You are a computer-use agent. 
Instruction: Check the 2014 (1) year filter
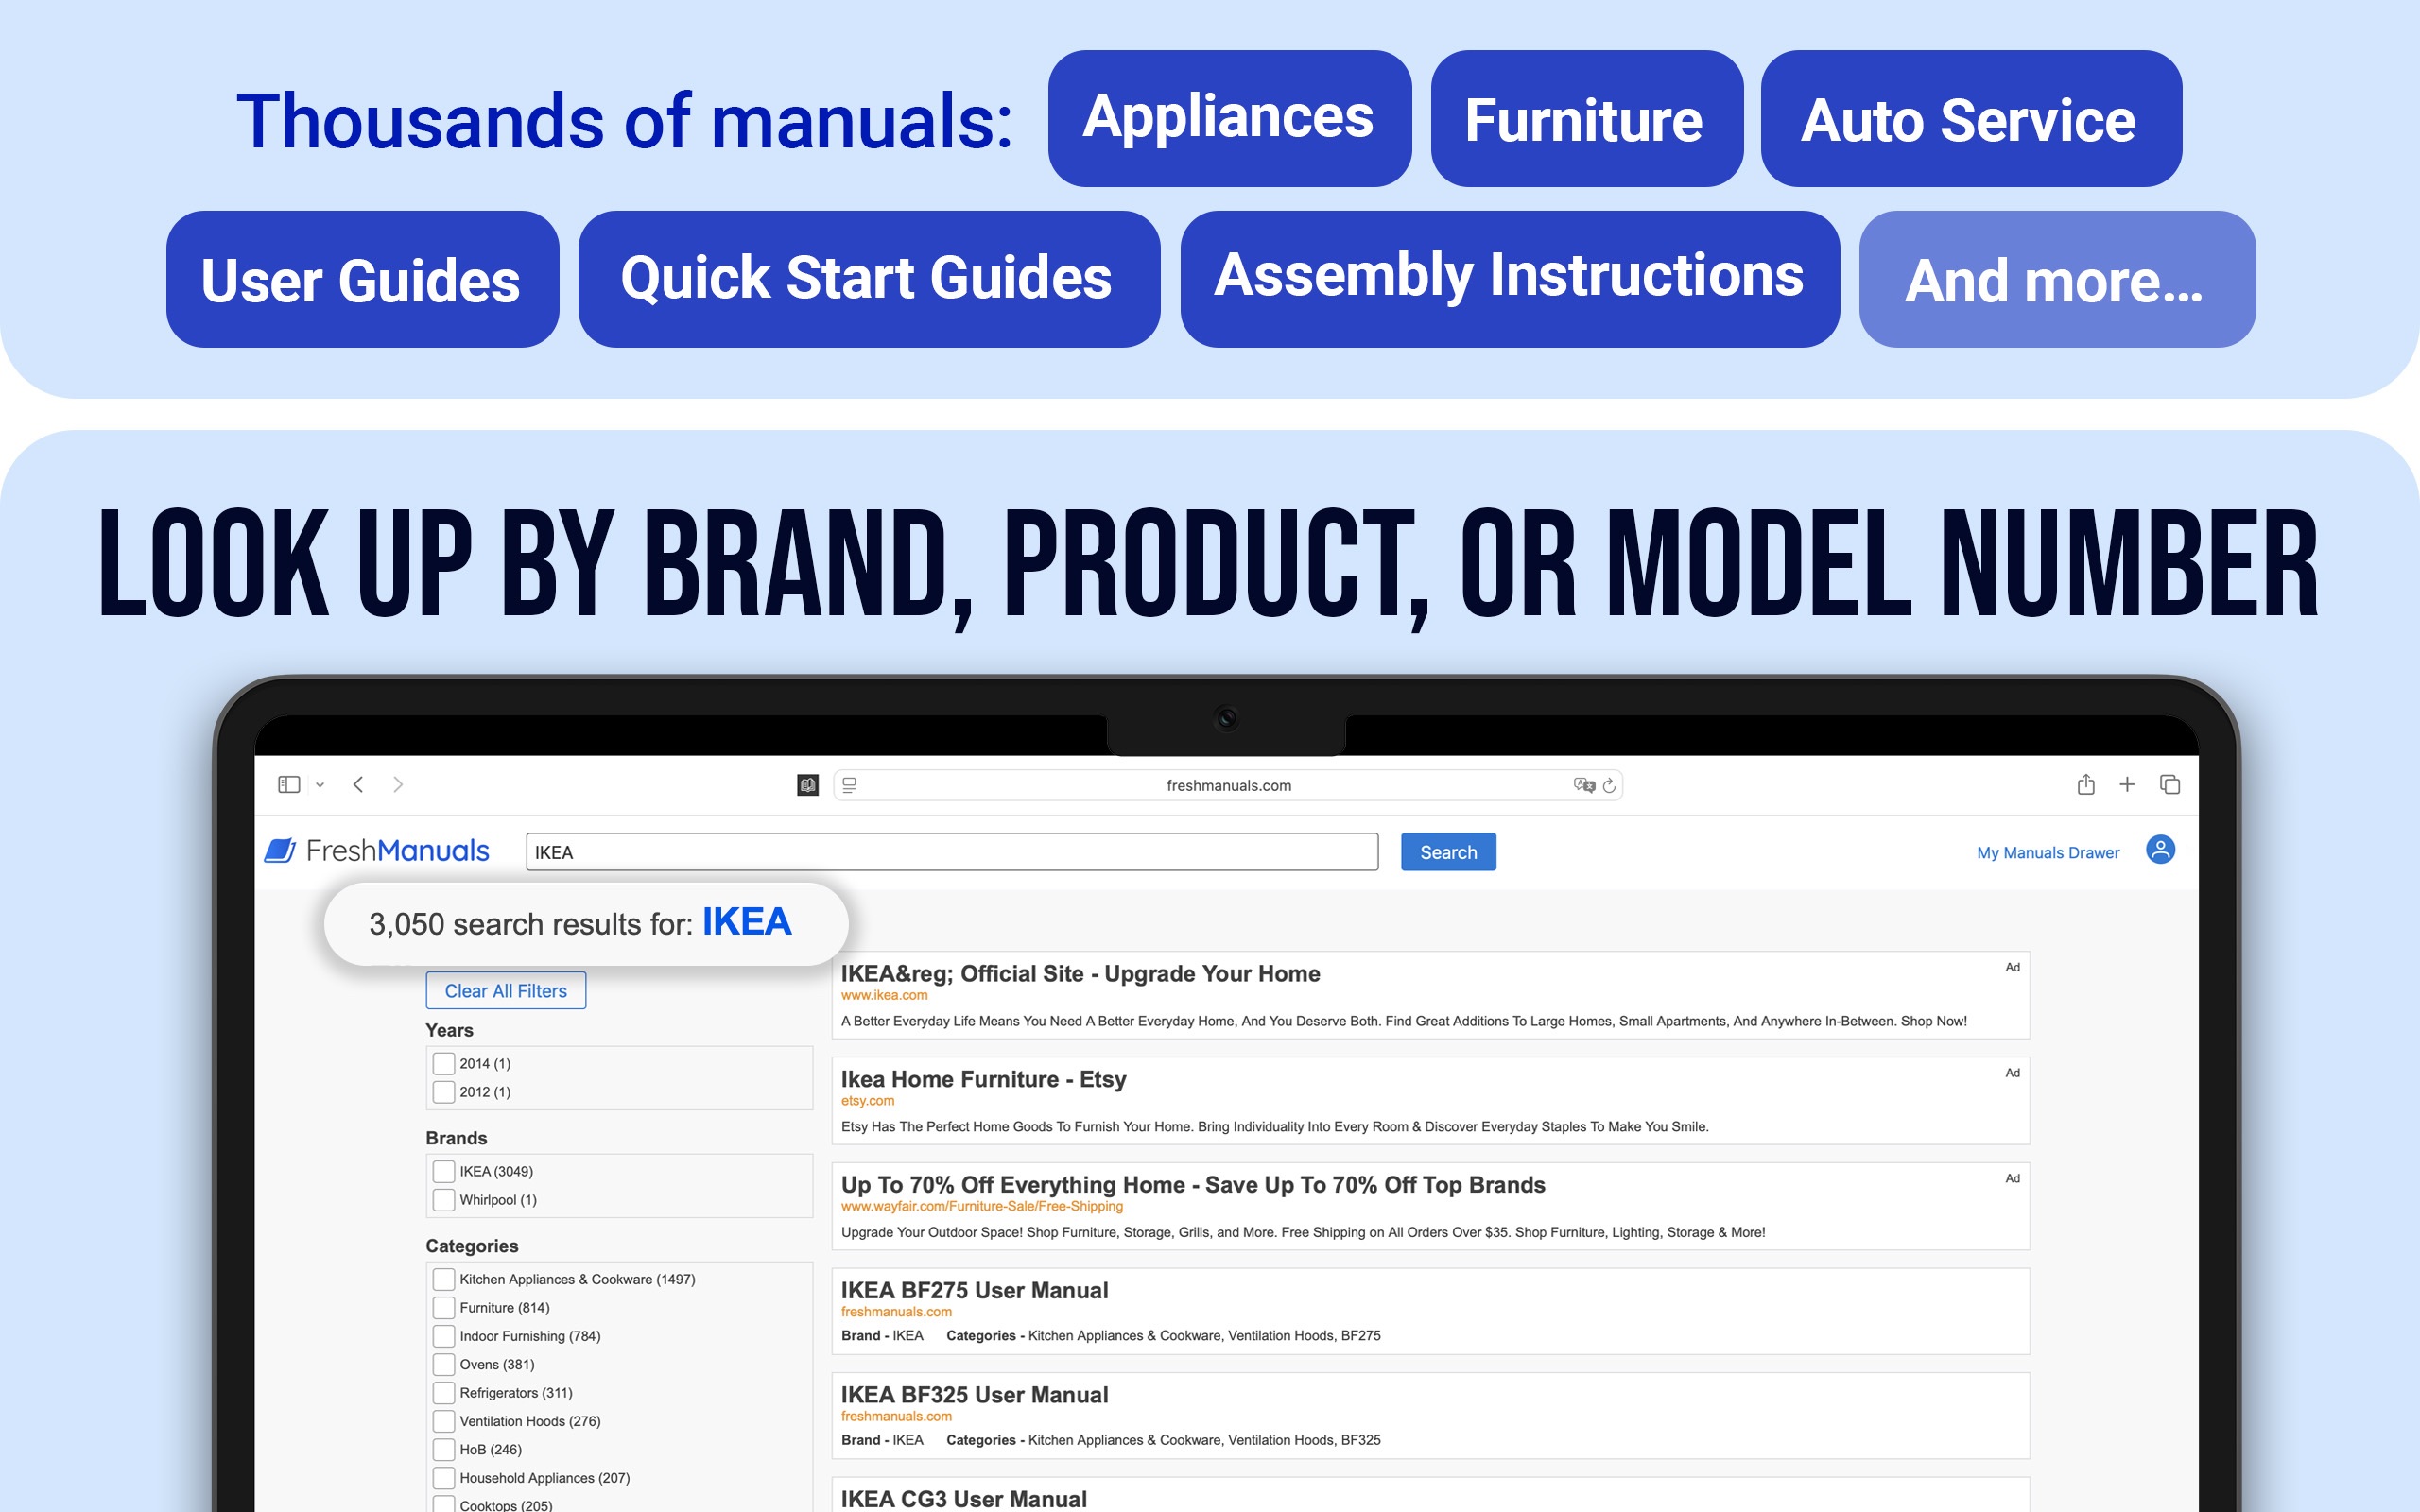pyautogui.click(x=444, y=1063)
